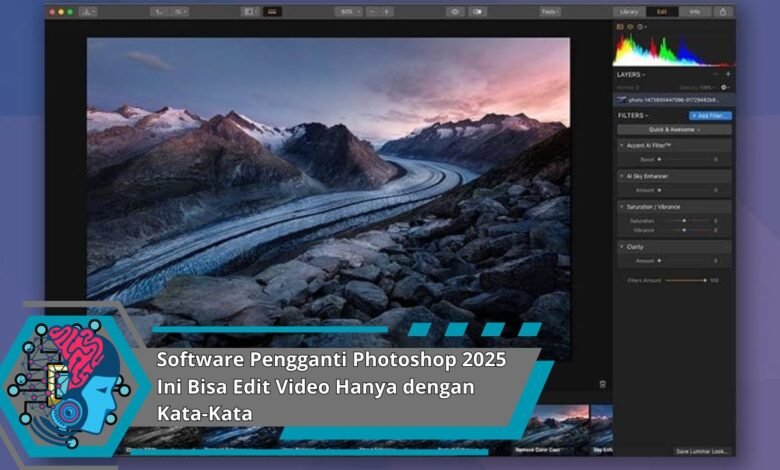Toggle the filmstrip looks panel button
Image resolution: width=780 pixels, height=470 pixels.
pyautogui.click(x=272, y=12)
